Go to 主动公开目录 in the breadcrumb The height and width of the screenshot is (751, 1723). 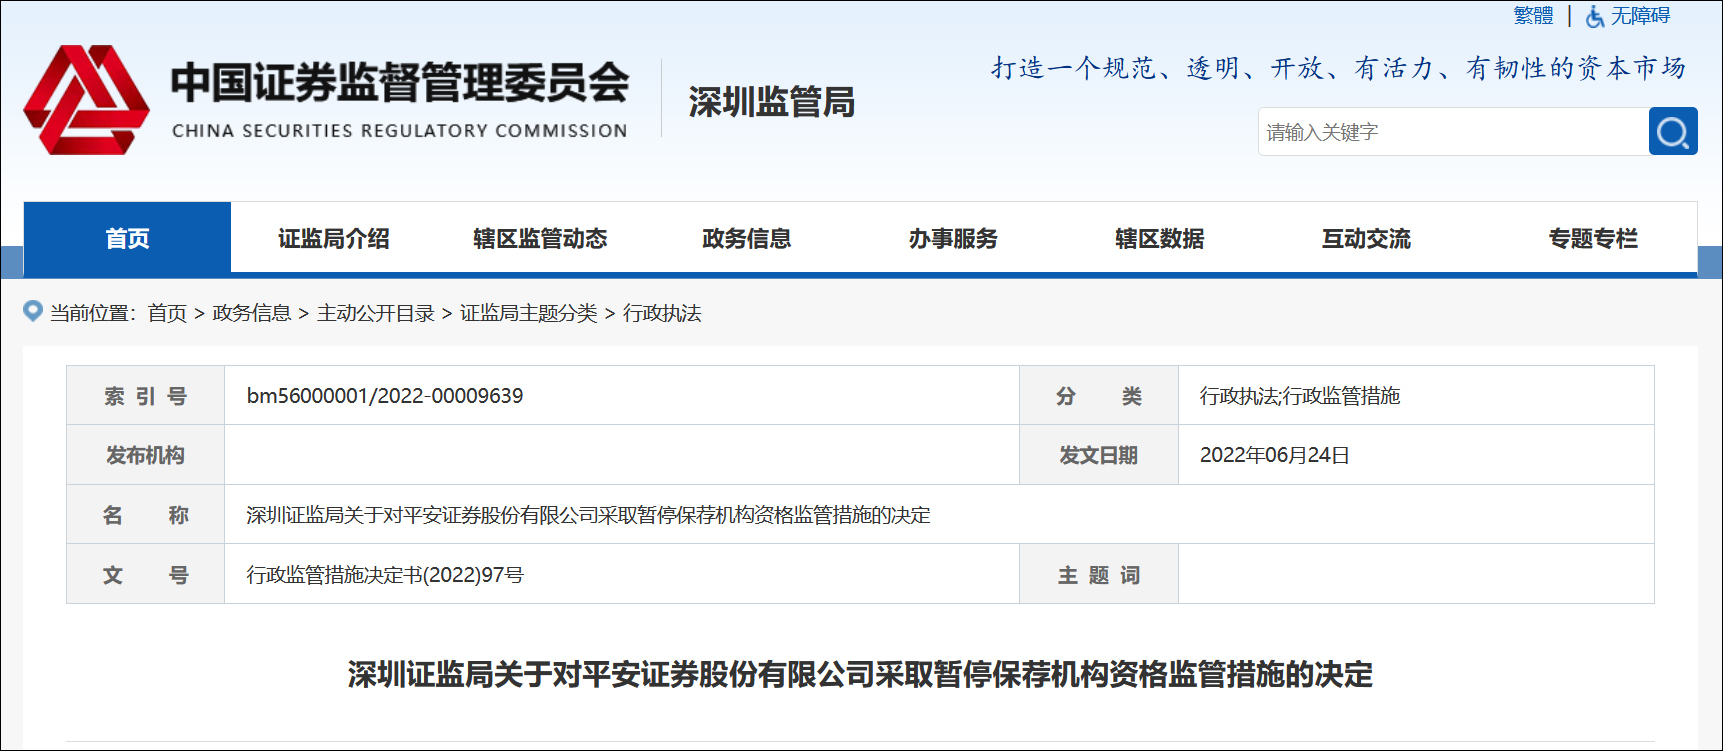click(x=376, y=313)
